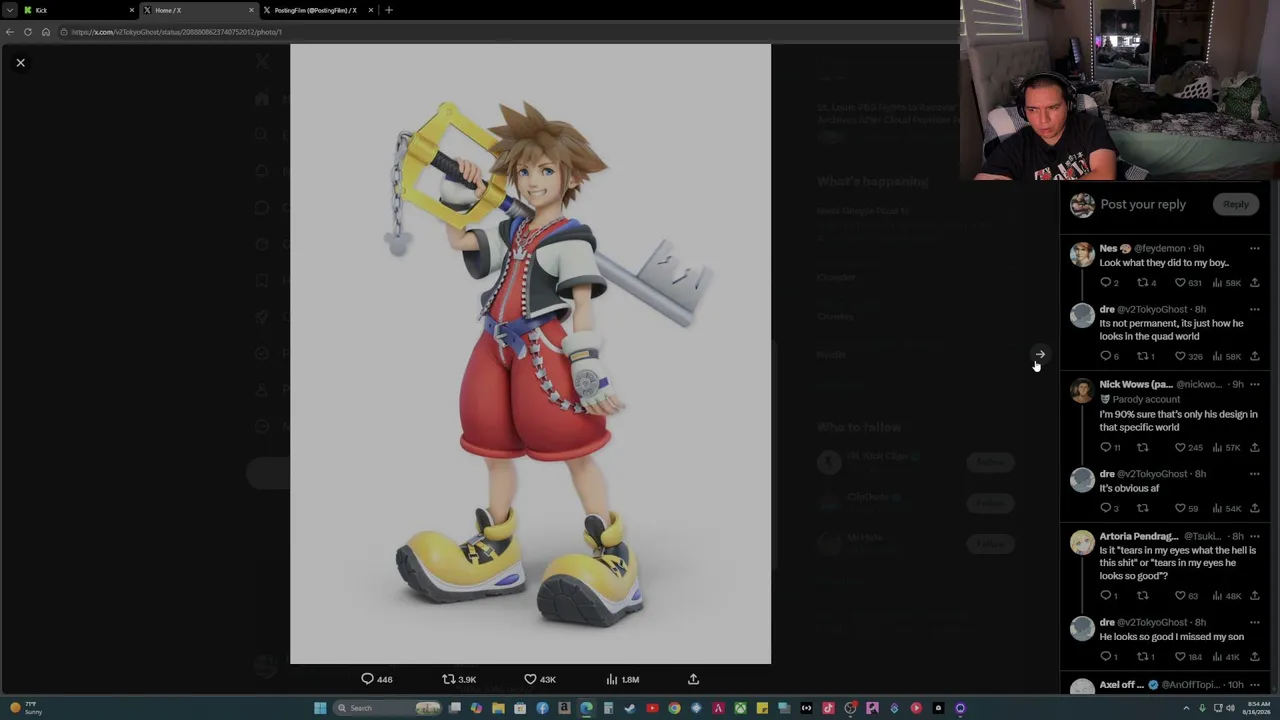
Task: Open more options on Axel off reply
Action: [1254, 685]
